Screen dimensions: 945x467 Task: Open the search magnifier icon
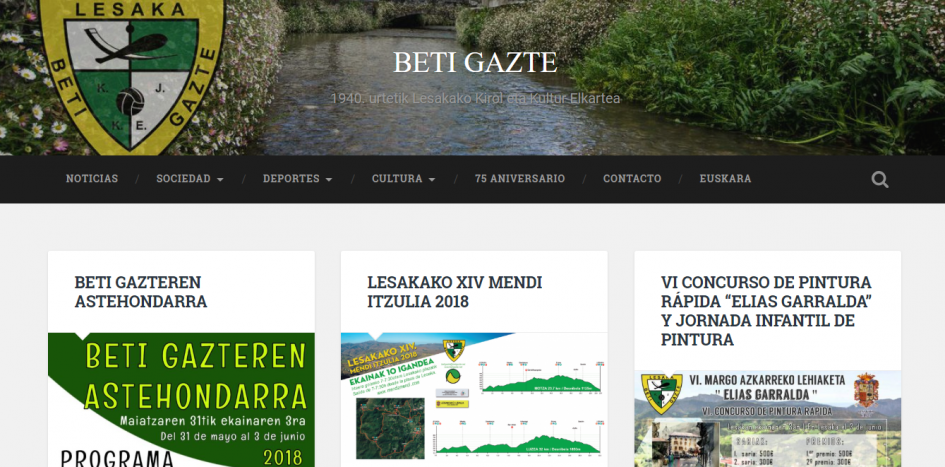pyautogui.click(x=879, y=179)
